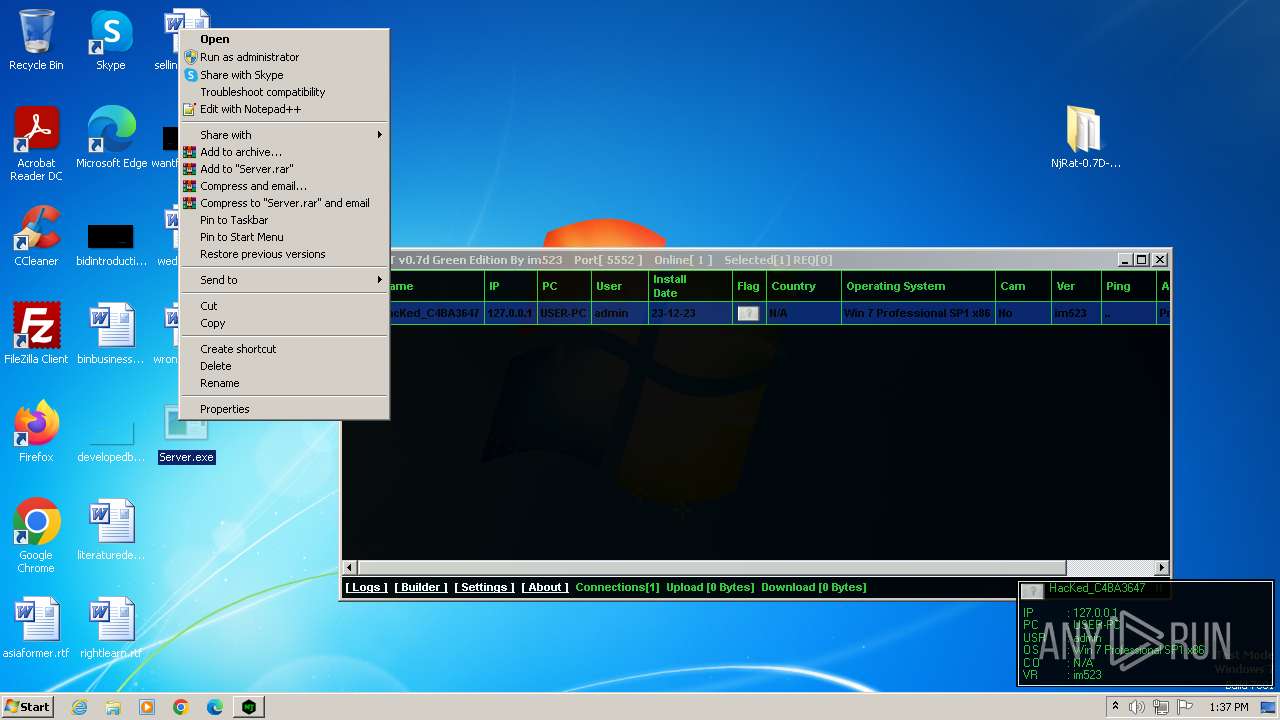Viewport: 1280px width, 720px height.
Task: Click the Windows Start button
Action: 28,707
